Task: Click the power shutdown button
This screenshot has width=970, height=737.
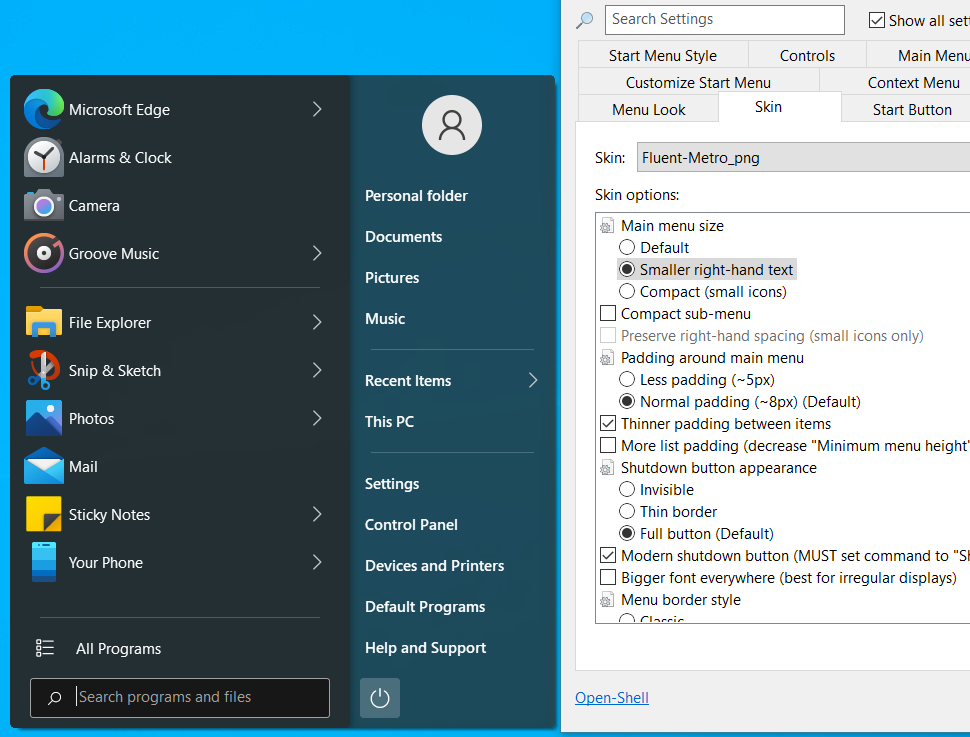Action: [x=380, y=698]
